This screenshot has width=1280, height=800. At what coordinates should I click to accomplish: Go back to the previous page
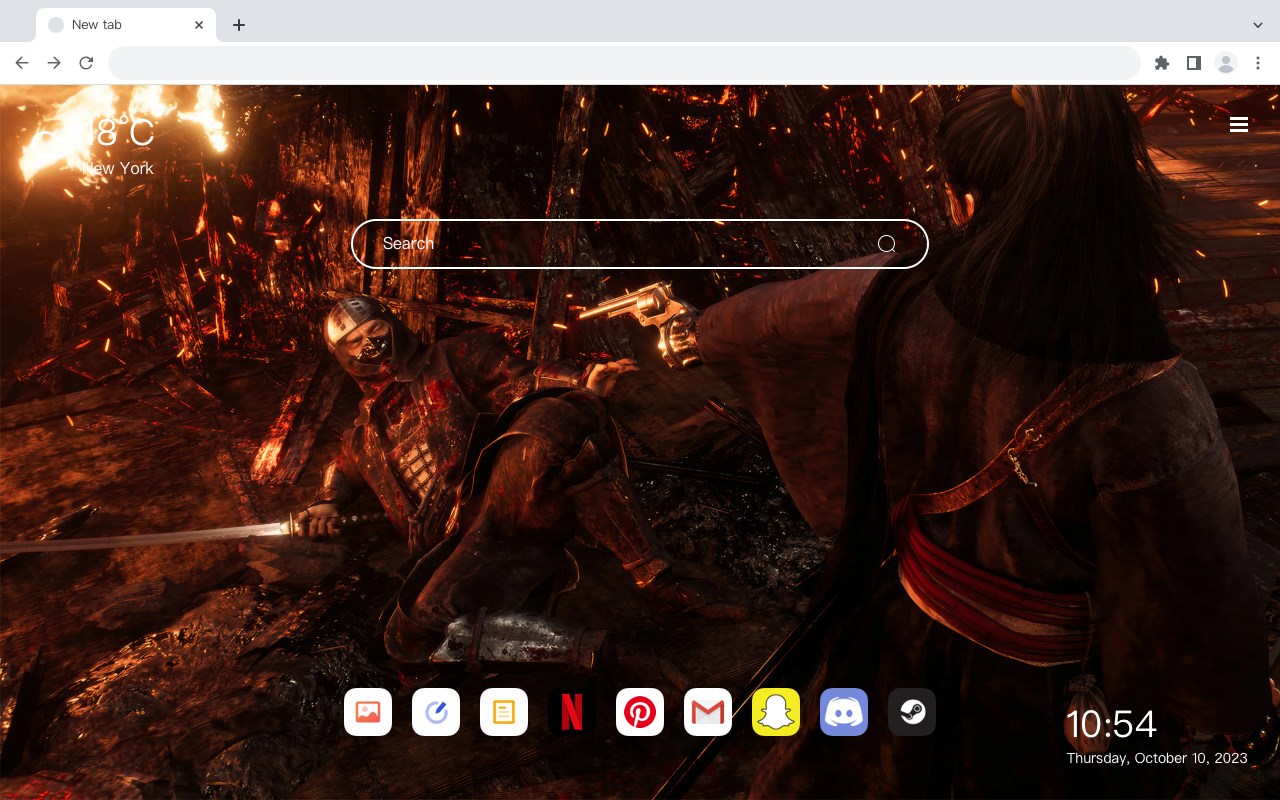pyautogui.click(x=22, y=63)
